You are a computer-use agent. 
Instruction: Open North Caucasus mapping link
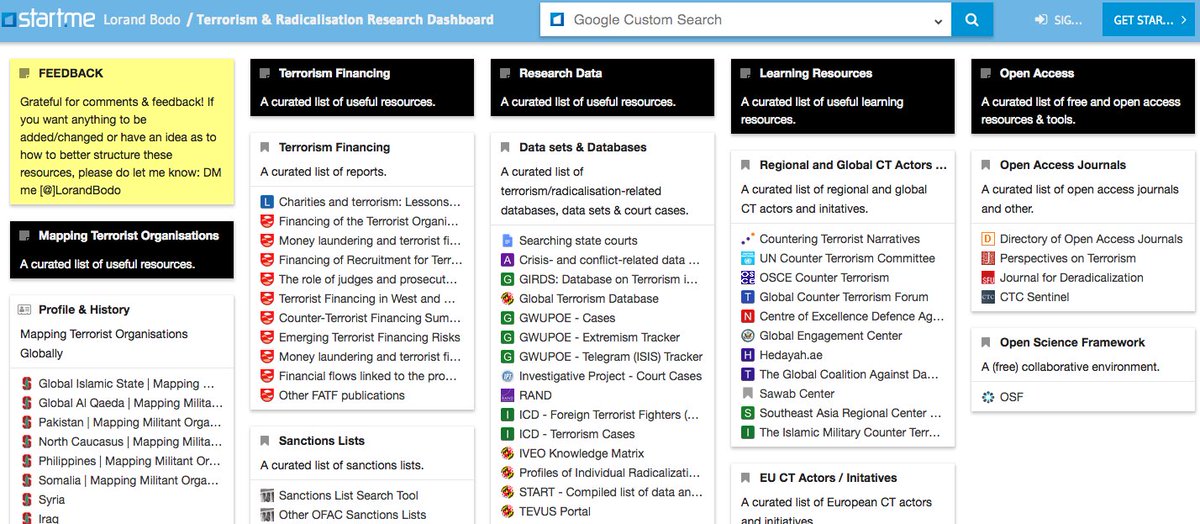pos(130,442)
